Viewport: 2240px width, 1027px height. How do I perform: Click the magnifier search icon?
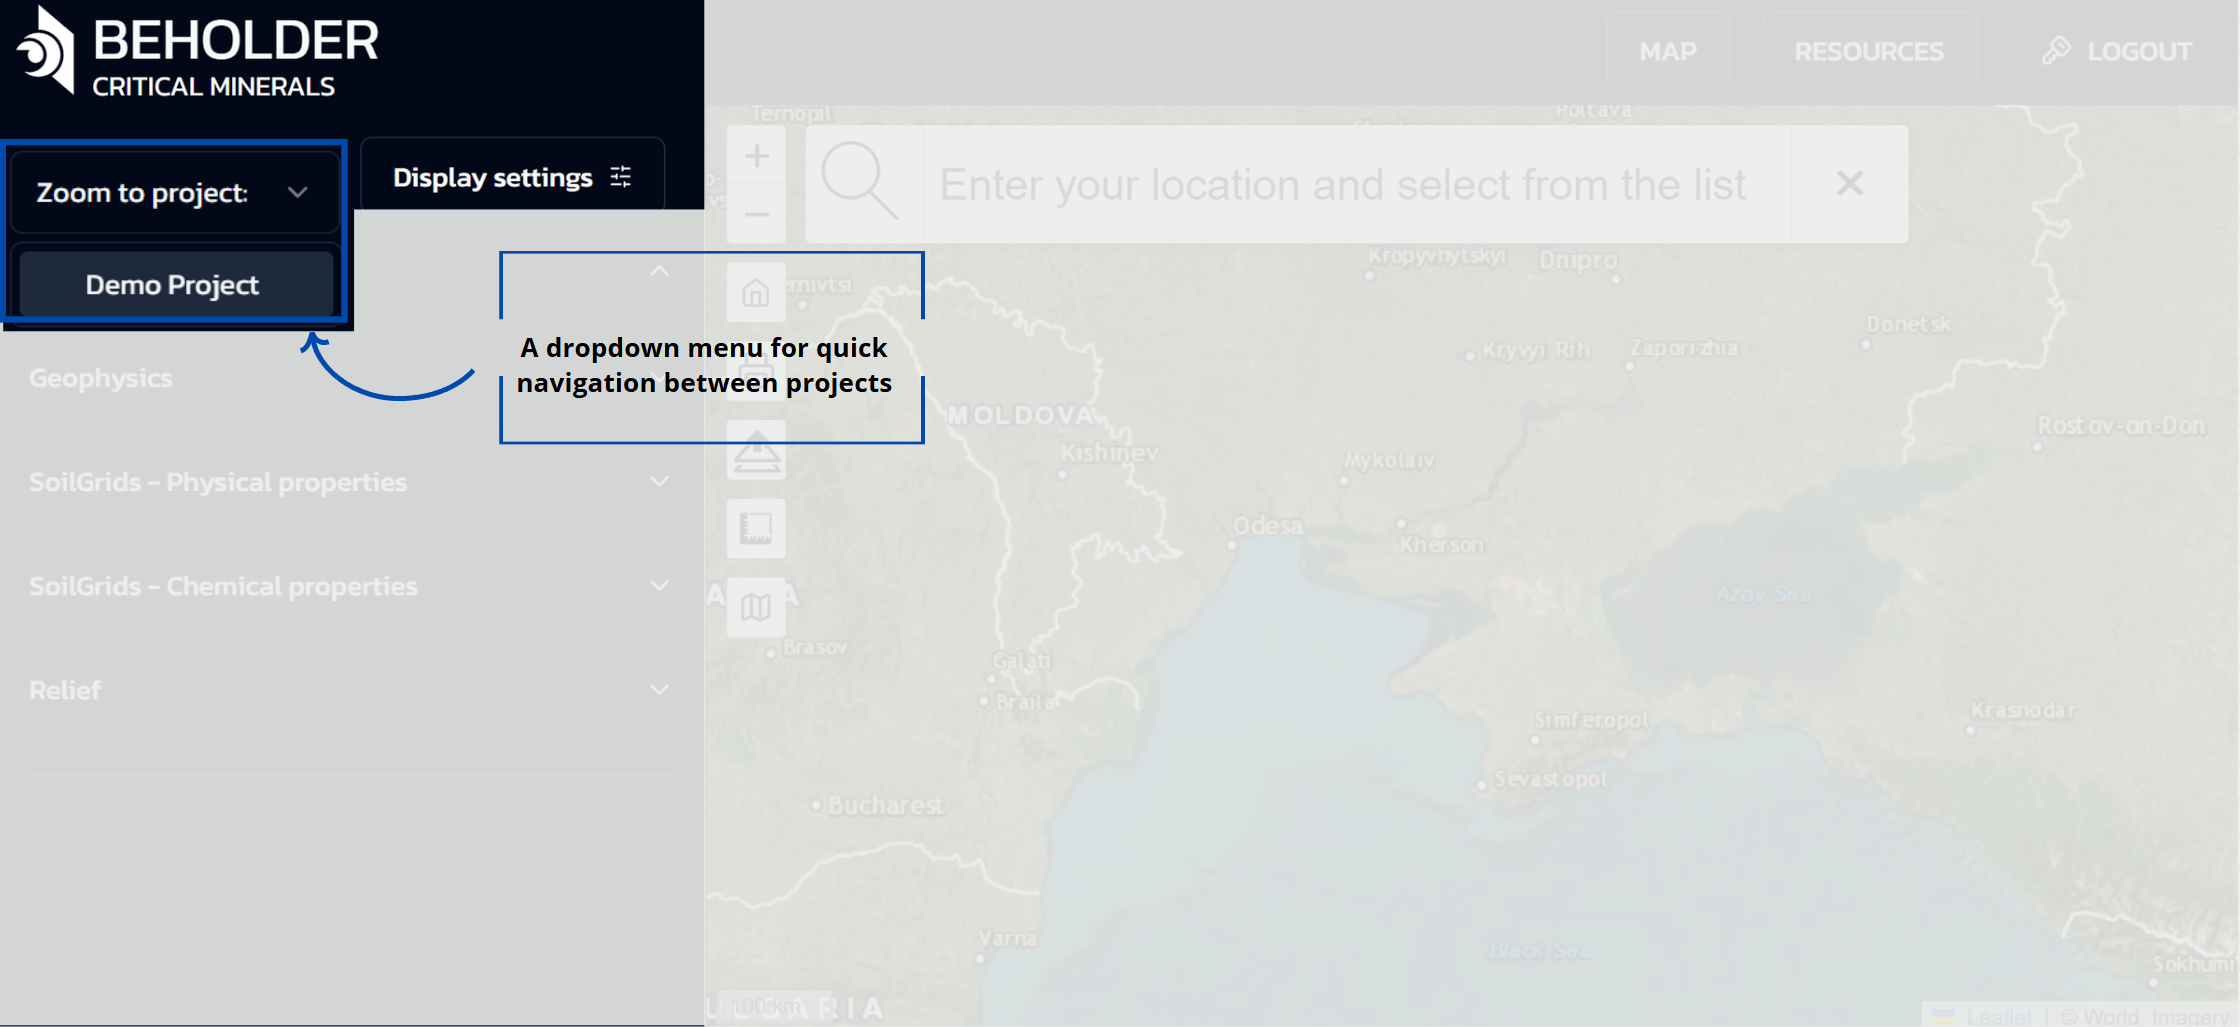pyautogui.click(x=863, y=183)
